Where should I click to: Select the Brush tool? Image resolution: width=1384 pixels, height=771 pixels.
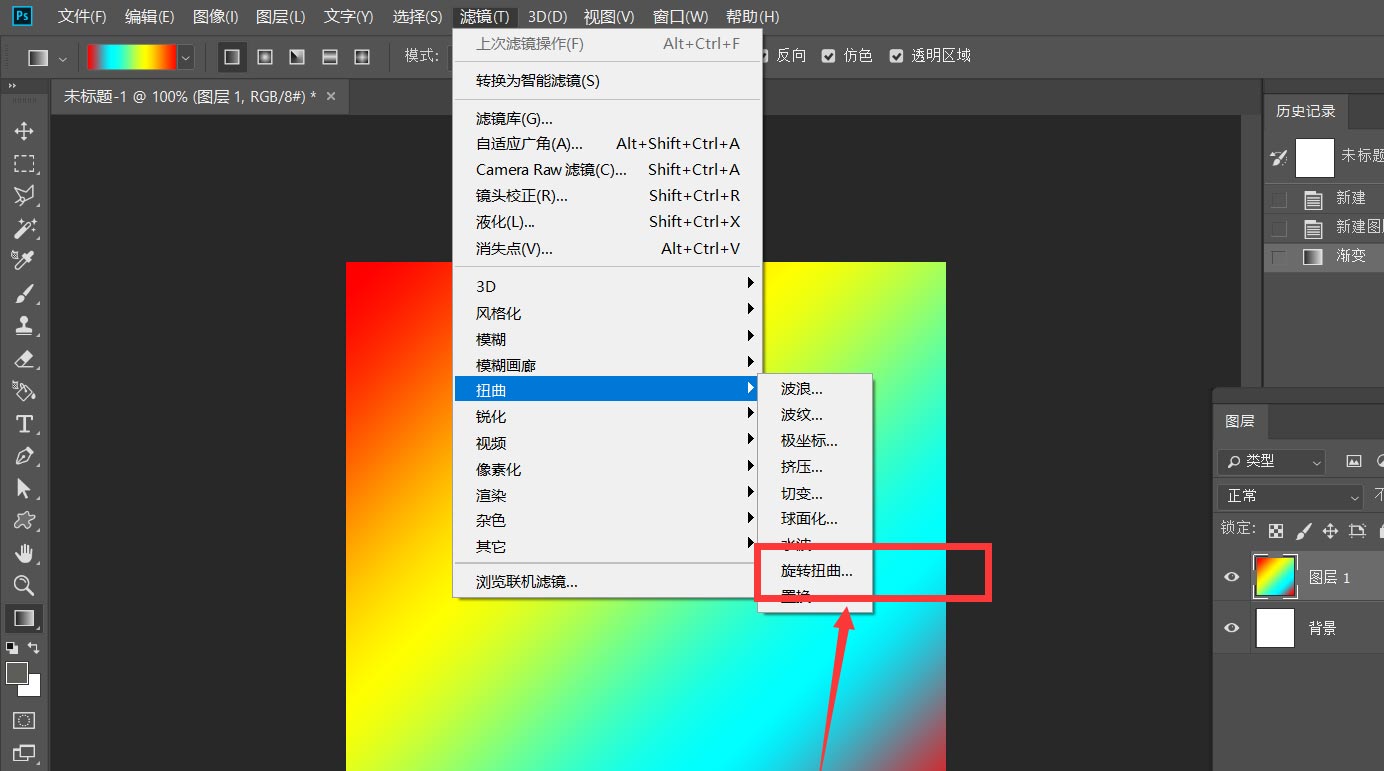coord(24,293)
